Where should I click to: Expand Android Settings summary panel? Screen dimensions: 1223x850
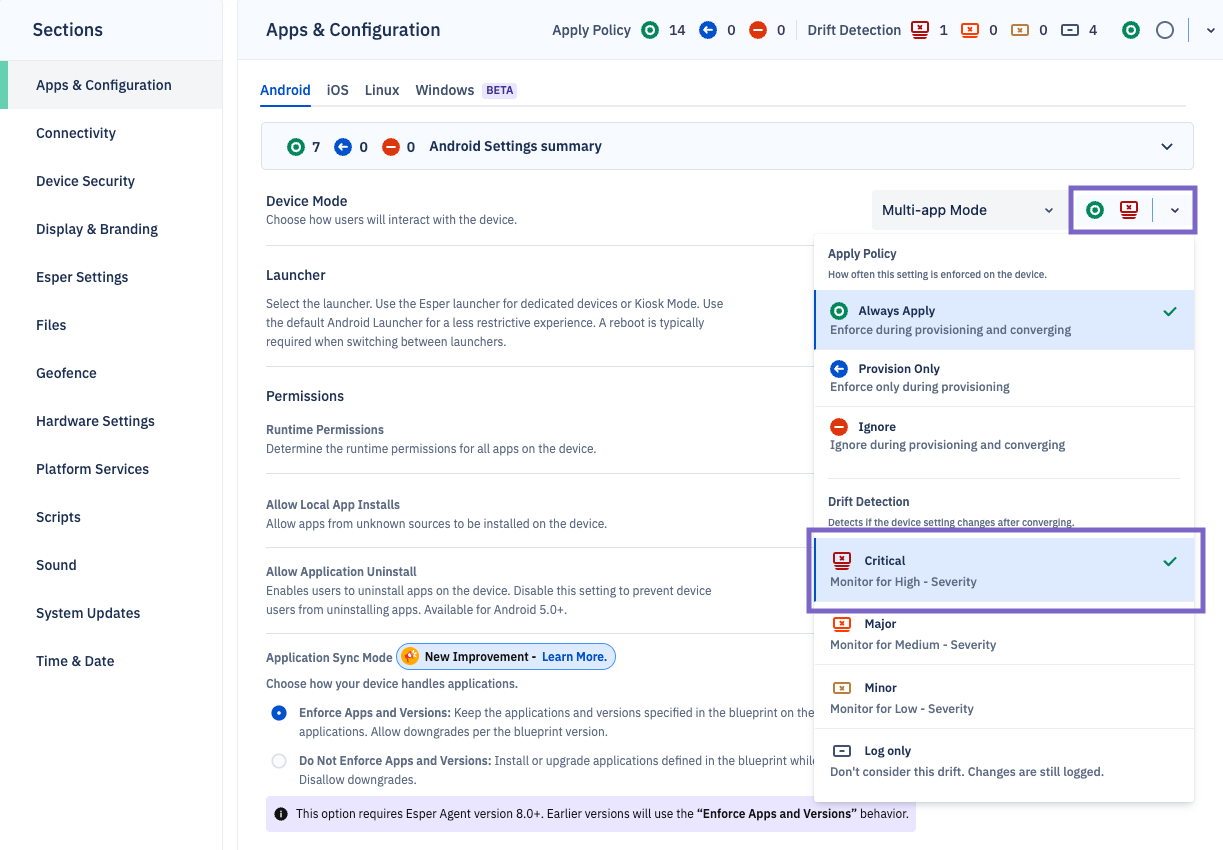[x=1167, y=147]
